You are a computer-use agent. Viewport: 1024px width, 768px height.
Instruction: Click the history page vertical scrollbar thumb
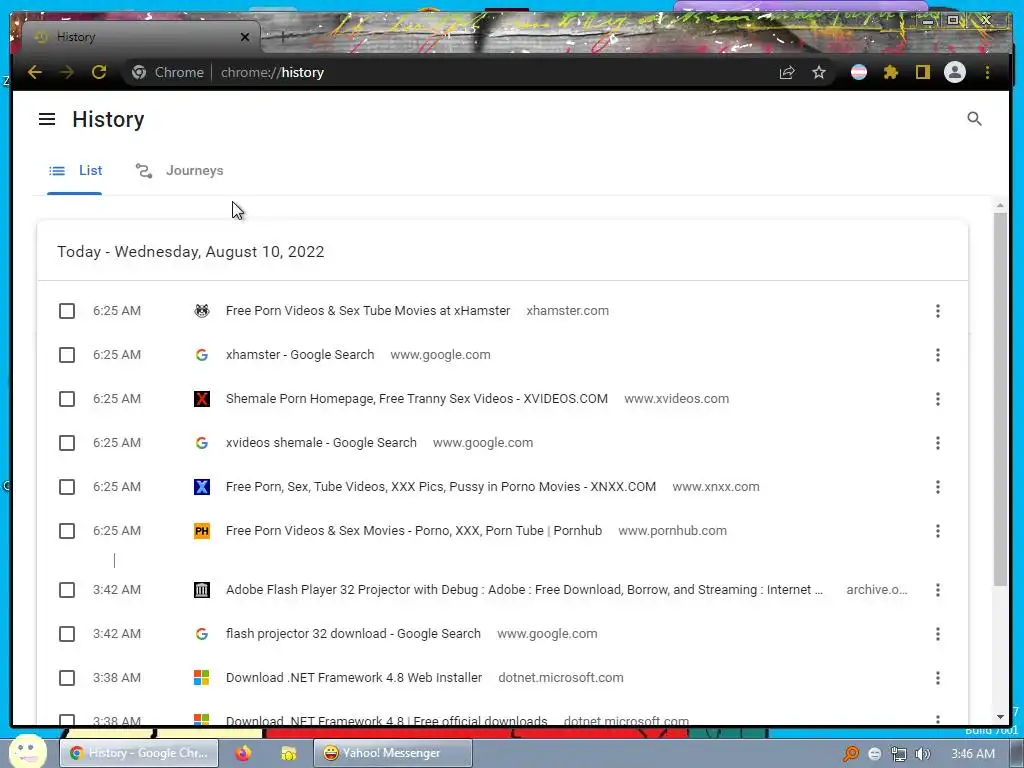1000,398
